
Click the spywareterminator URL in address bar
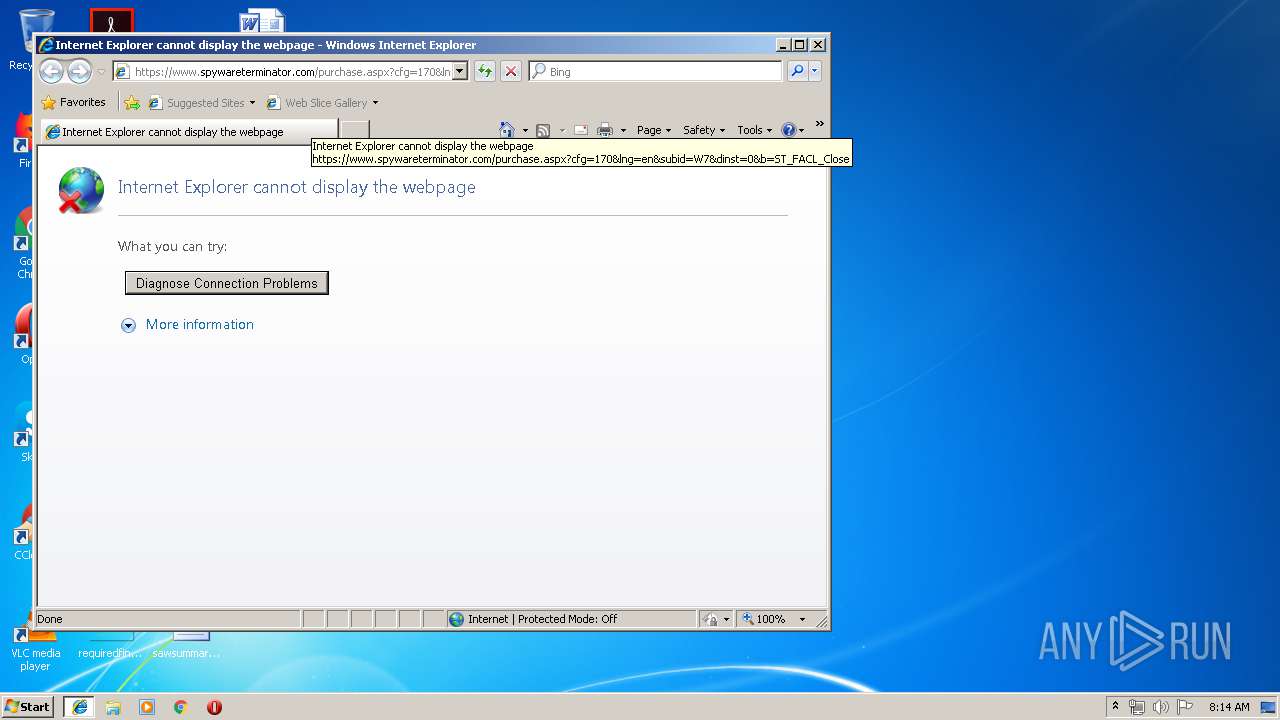292,72
